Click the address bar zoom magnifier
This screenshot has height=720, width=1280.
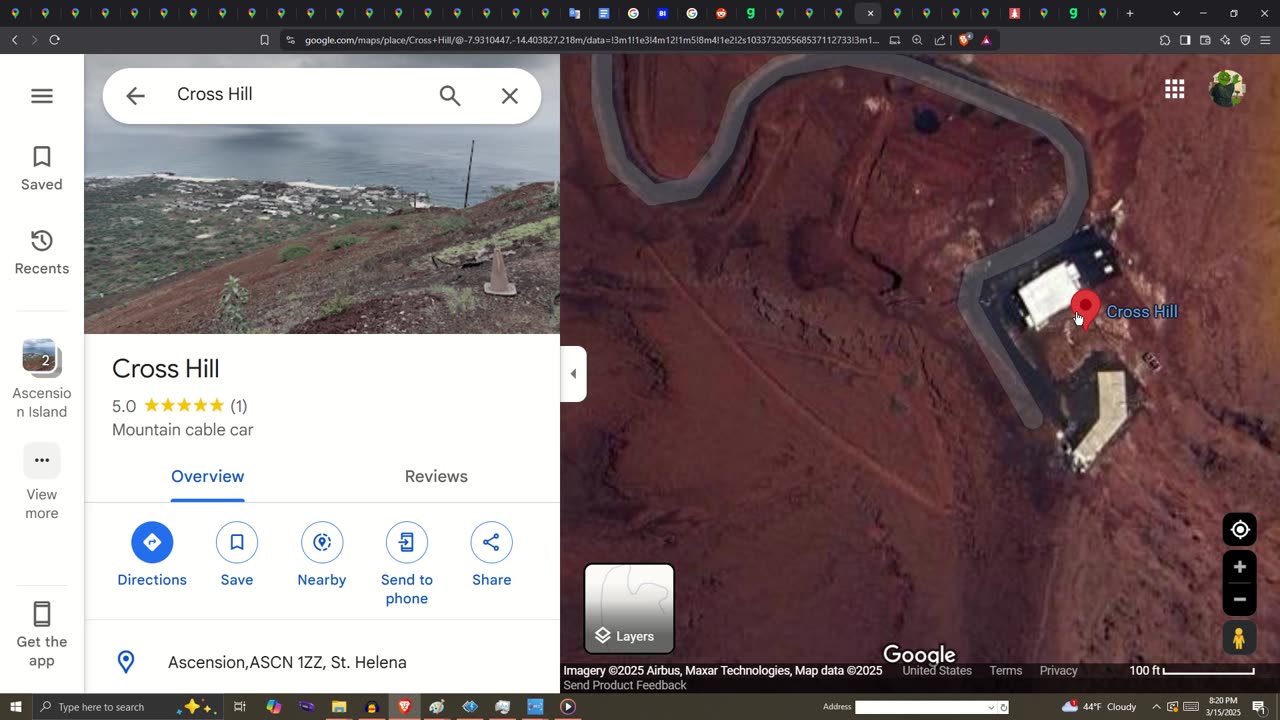(917, 40)
